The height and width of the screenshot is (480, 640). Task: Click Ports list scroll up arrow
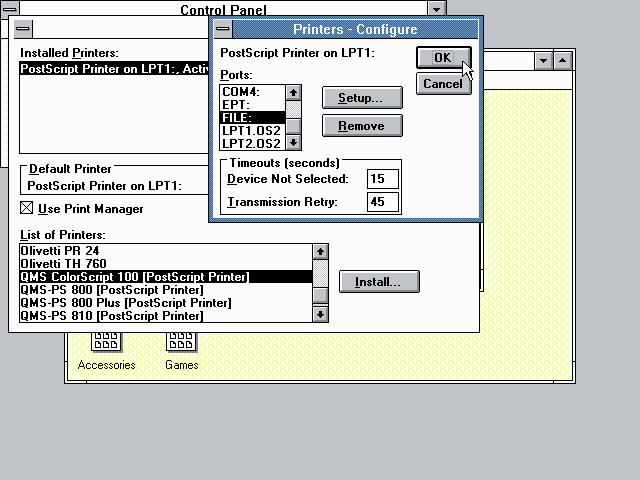(293, 93)
